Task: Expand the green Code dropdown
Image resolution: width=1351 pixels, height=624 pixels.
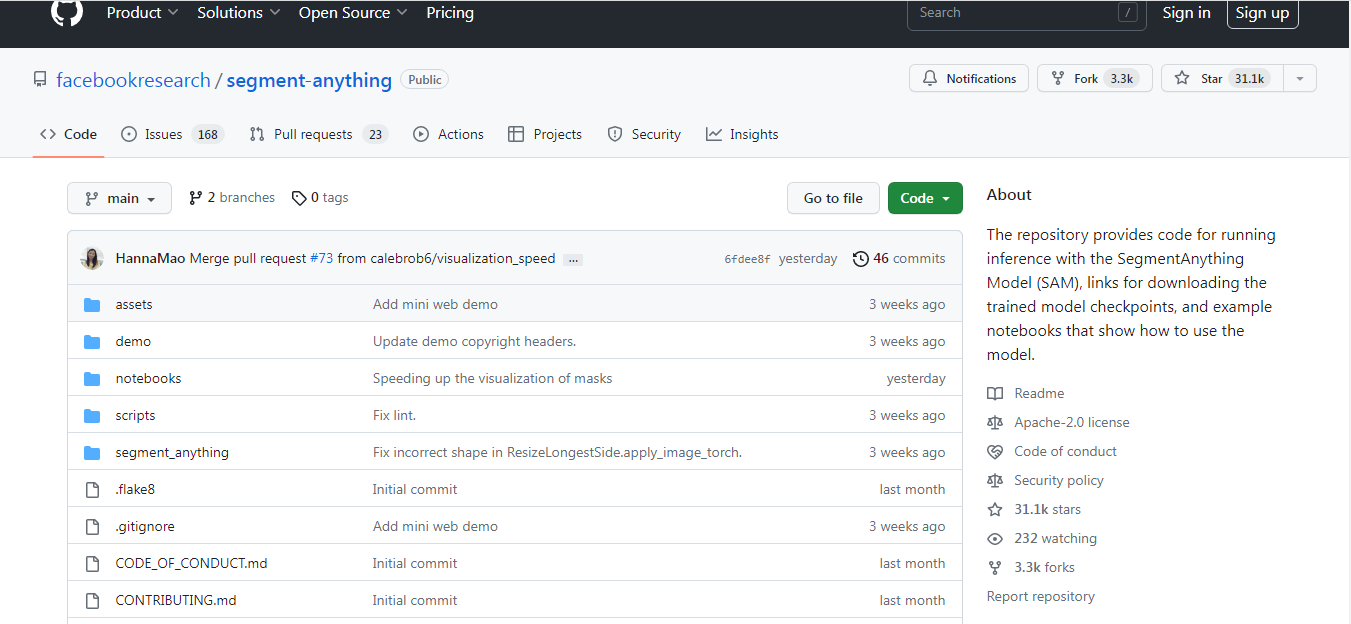Action: point(925,198)
